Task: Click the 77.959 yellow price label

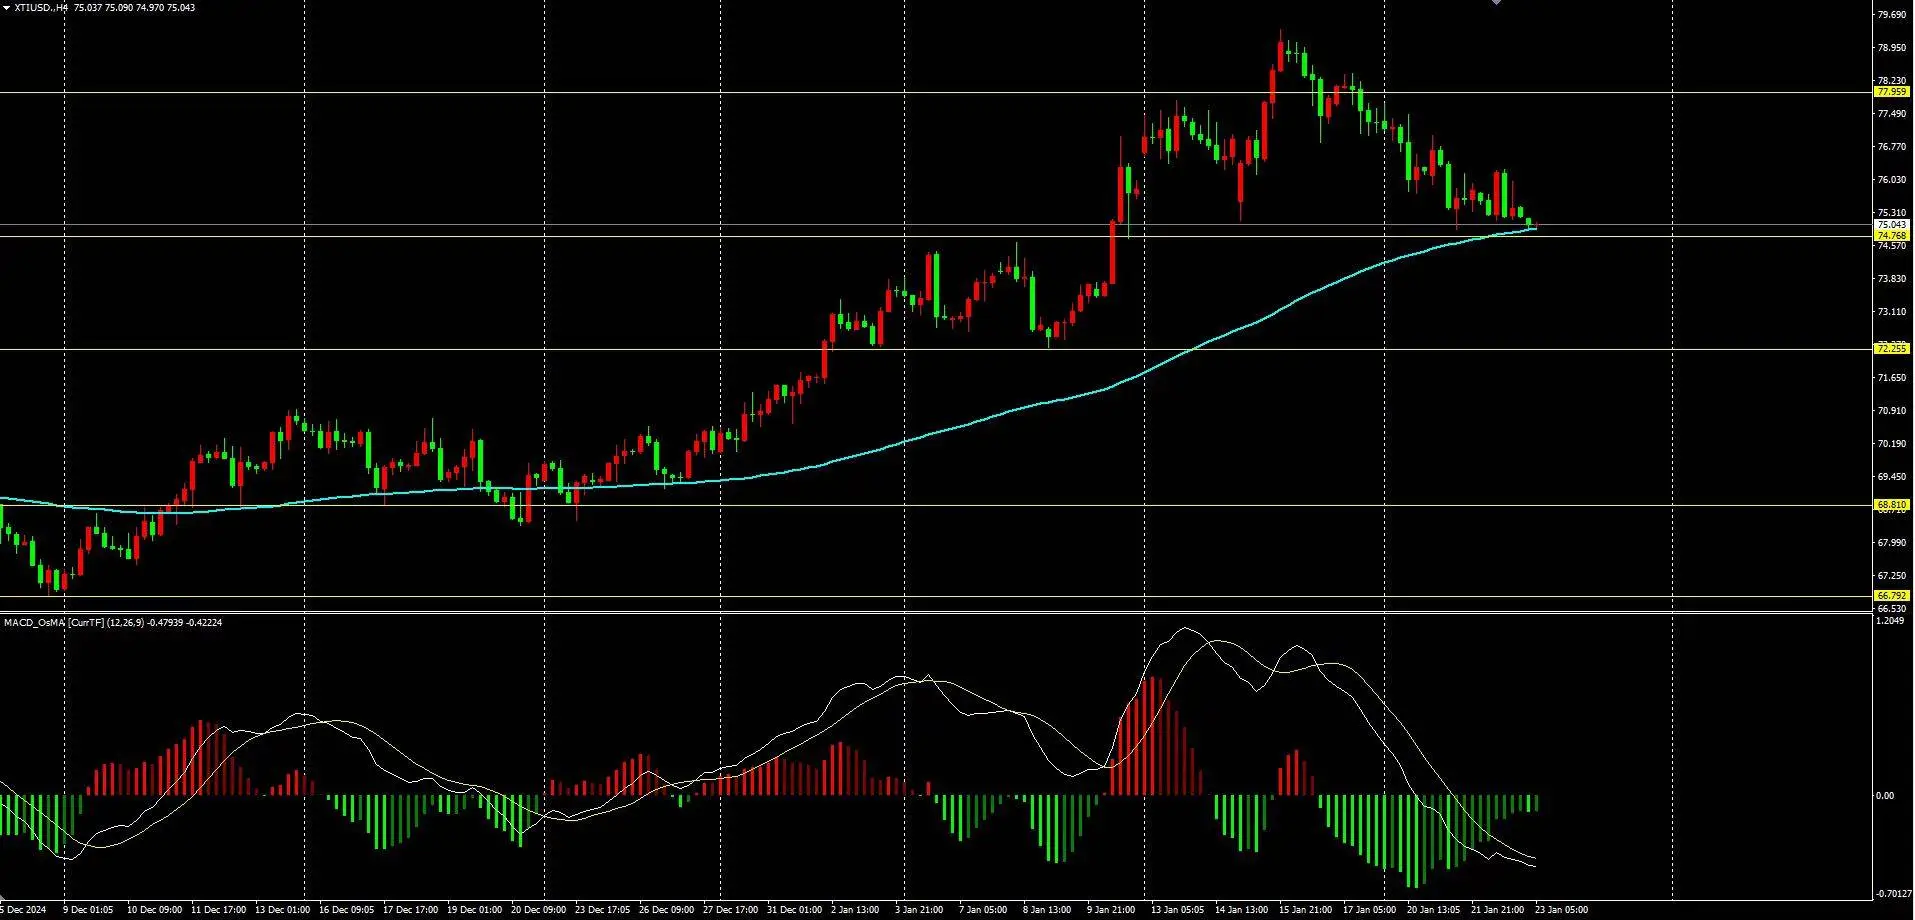Action: tap(1891, 92)
